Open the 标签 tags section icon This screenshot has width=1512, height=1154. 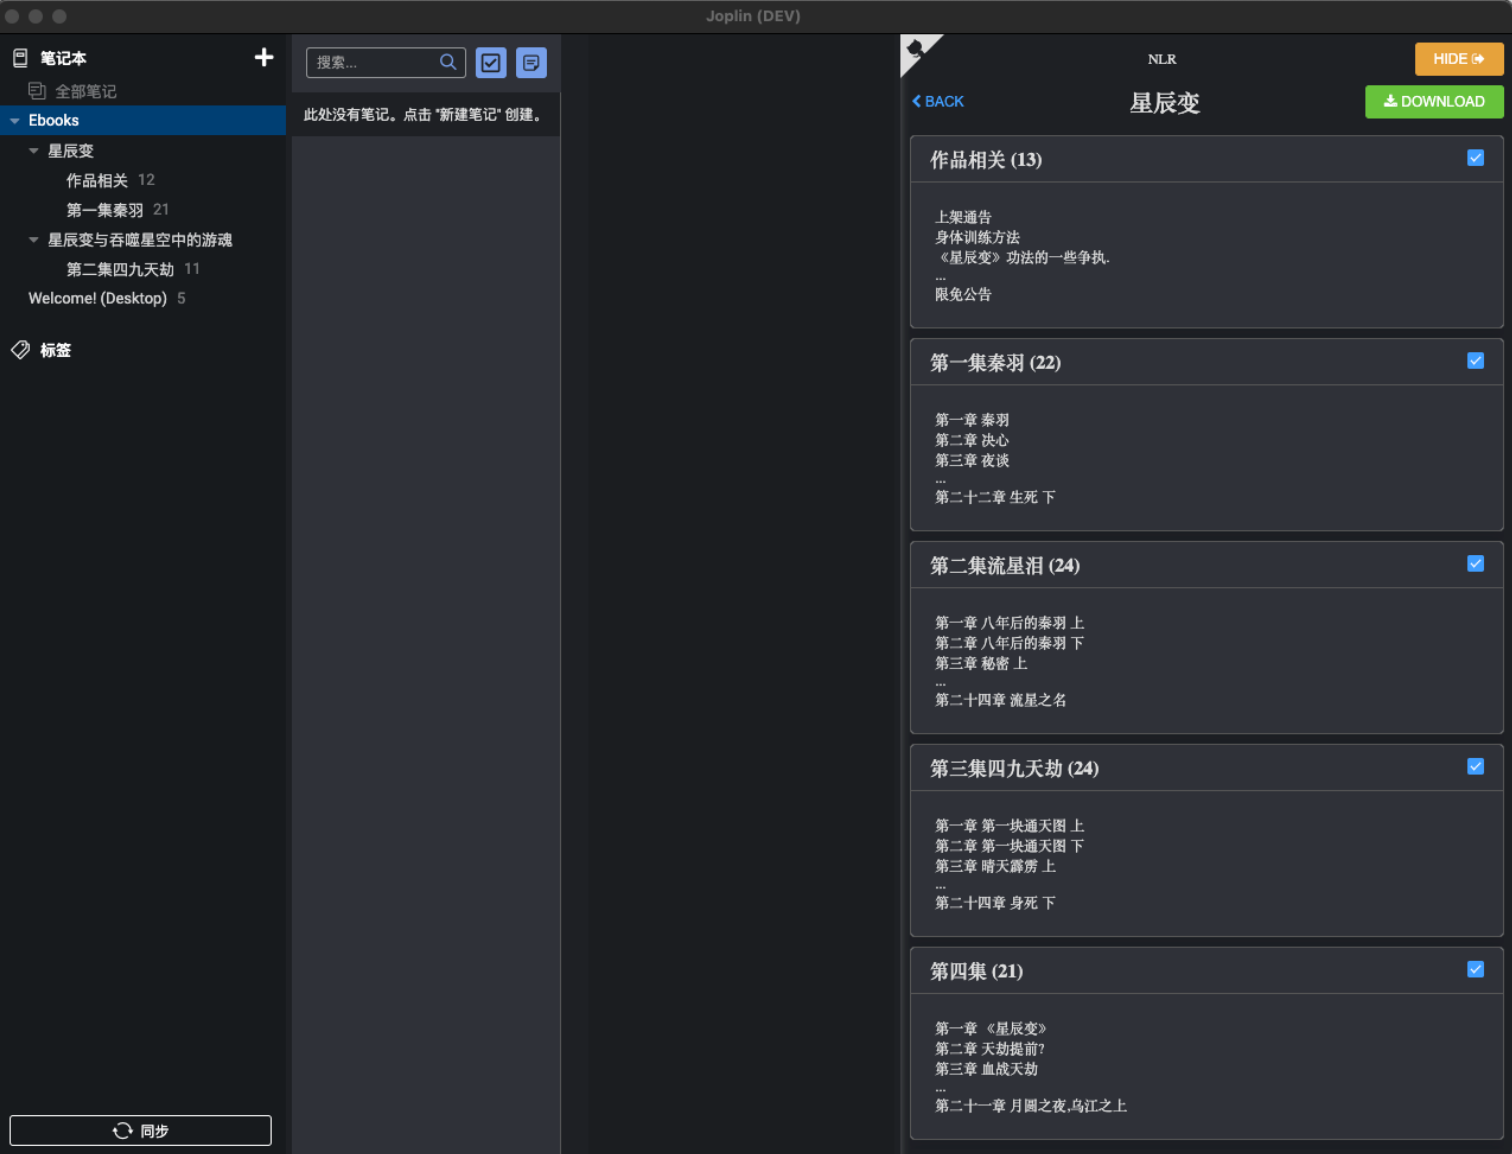20,350
